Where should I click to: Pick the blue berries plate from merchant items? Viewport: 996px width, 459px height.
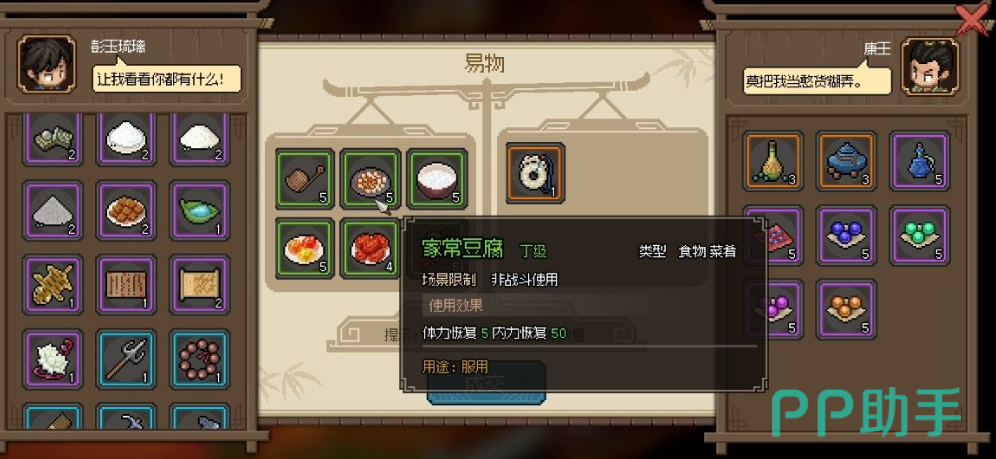[846, 235]
